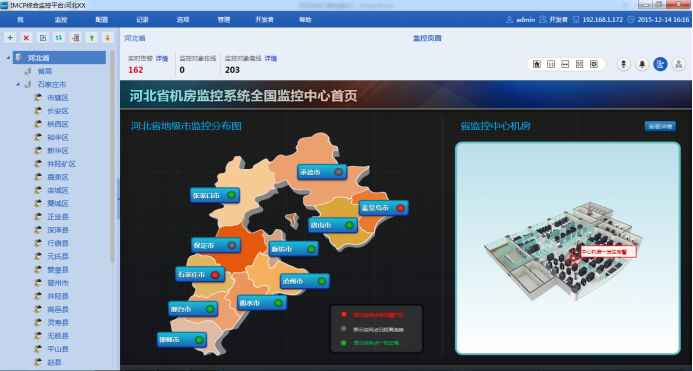Viewport: 693px width, 371px height.
Task: Click the fit-to-screen expand icon
Action: (x=579, y=64)
